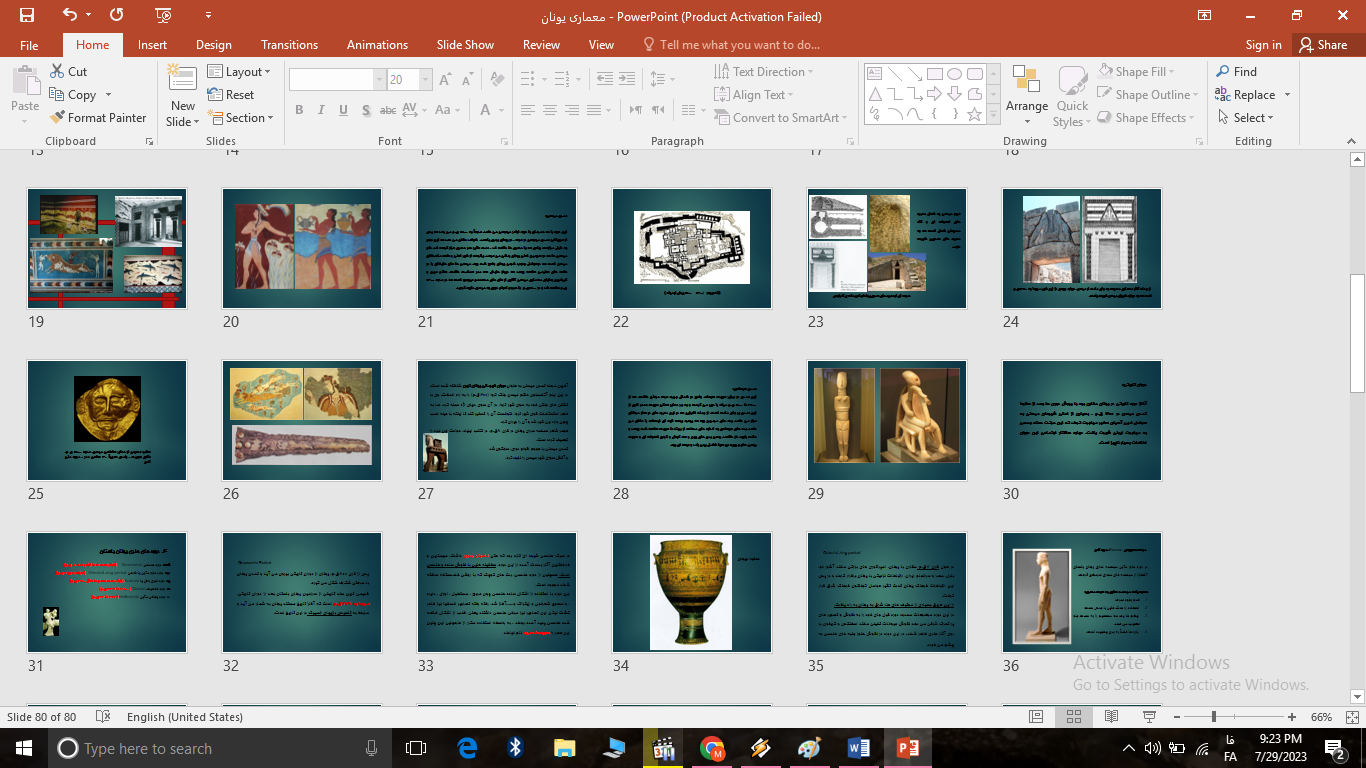Open PowerPoint from the Windows taskbar

coord(907,748)
